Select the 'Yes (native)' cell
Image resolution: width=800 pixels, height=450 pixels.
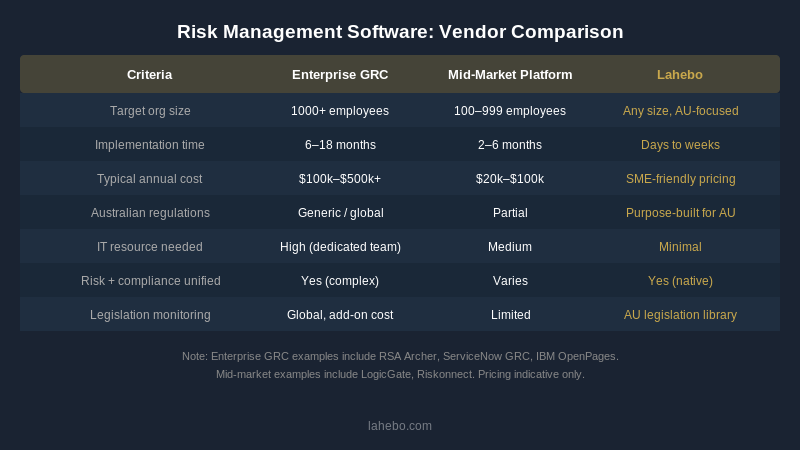click(680, 281)
